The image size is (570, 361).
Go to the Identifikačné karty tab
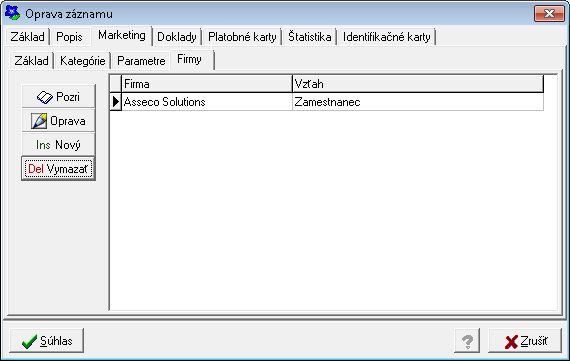[x=386, y=37]
